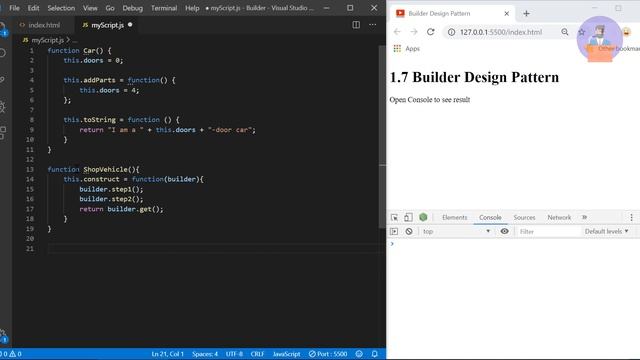Viewport: 640px width, 360px height.
Task: Toggle the console sidebar
Action: (x=394, y=231)
